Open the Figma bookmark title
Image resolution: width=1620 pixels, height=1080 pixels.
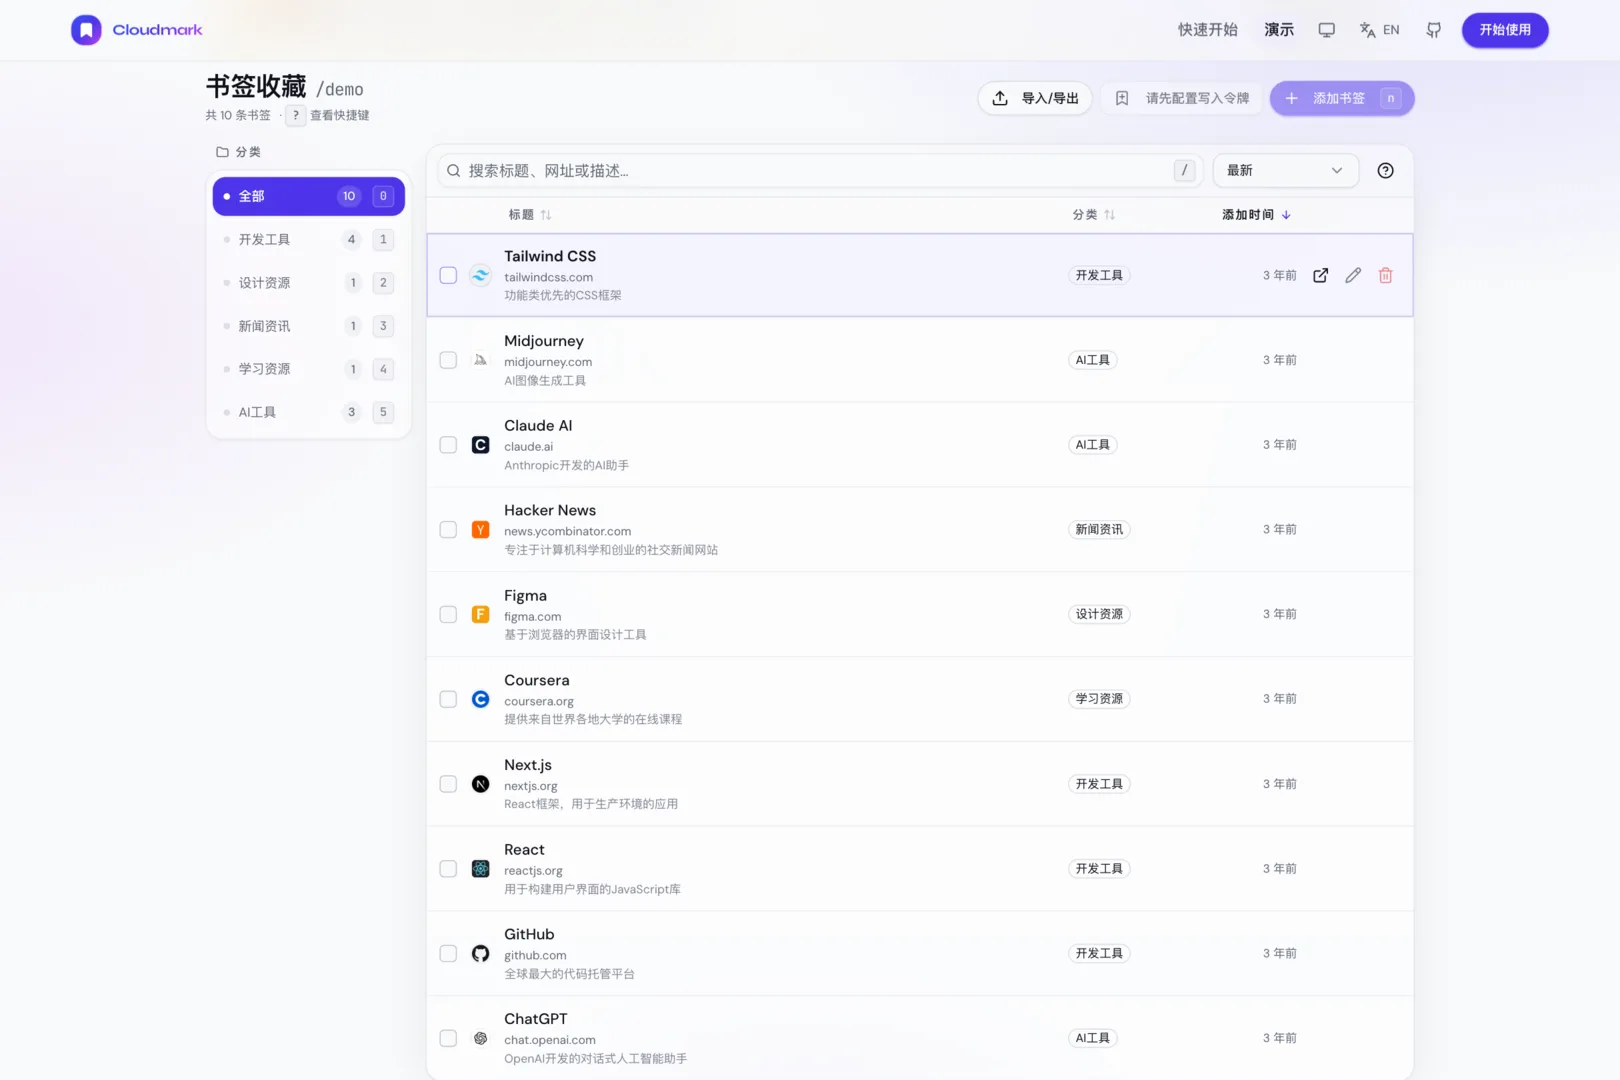point(525,595)
